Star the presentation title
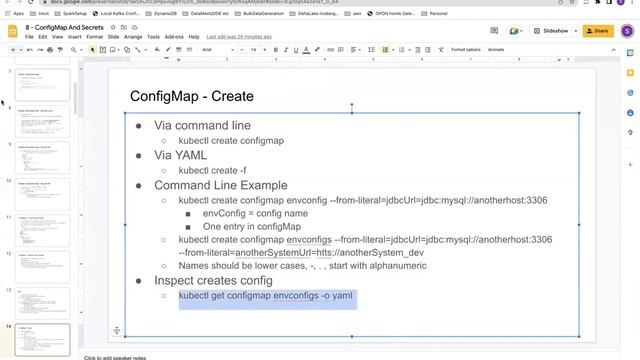This screenshot has height=360, width=640. 113,27
